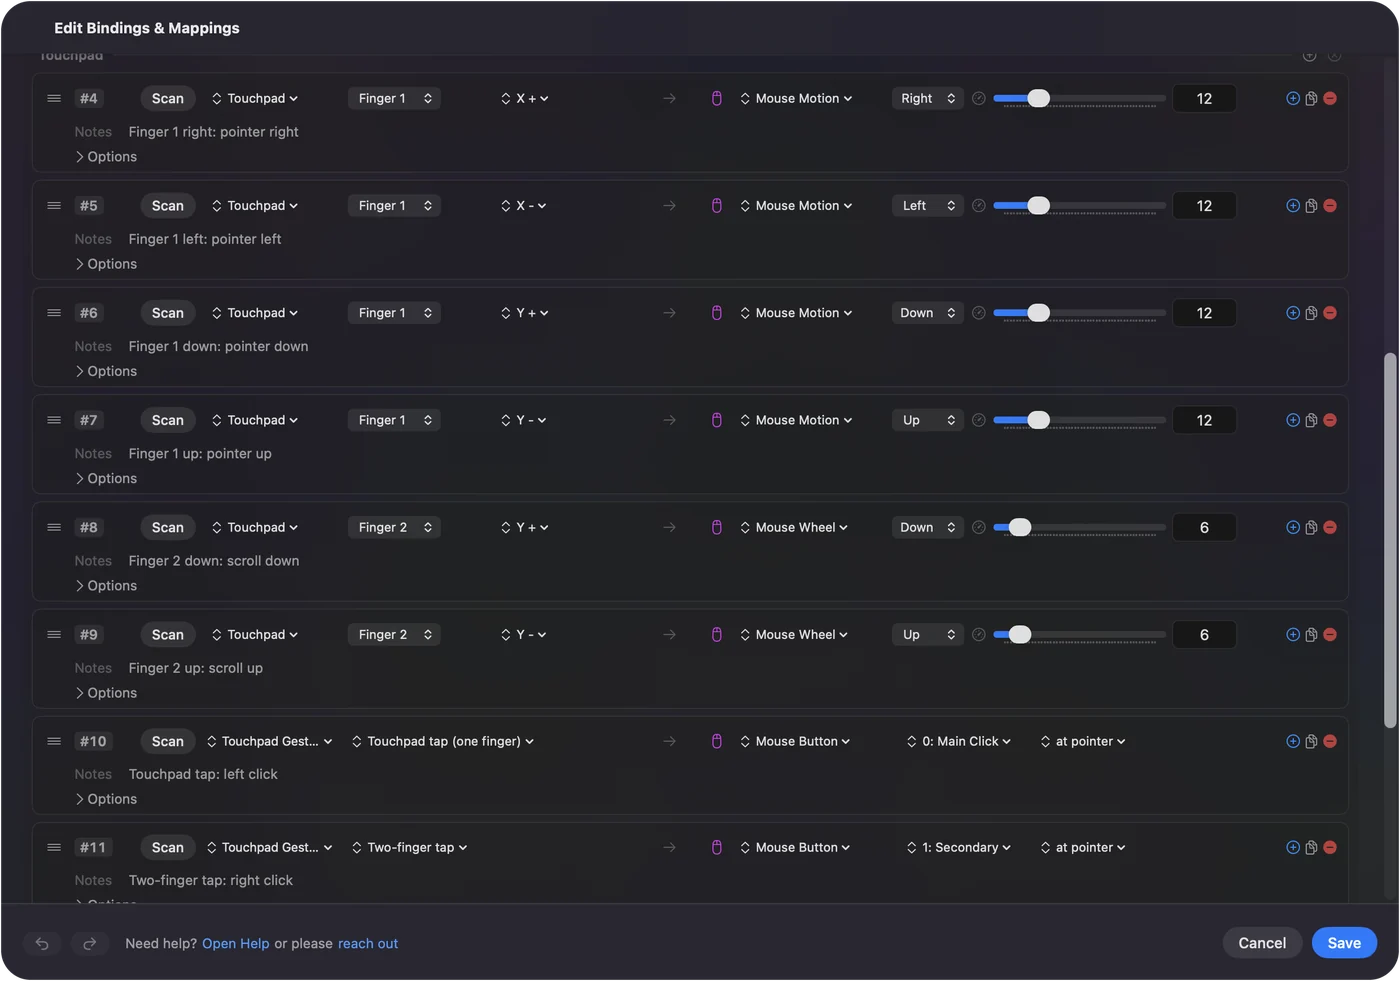This screenshot has height=981, width=1400.
Task: Click the scroll speed slider in row #8
Action: [x=1079, y=527]
